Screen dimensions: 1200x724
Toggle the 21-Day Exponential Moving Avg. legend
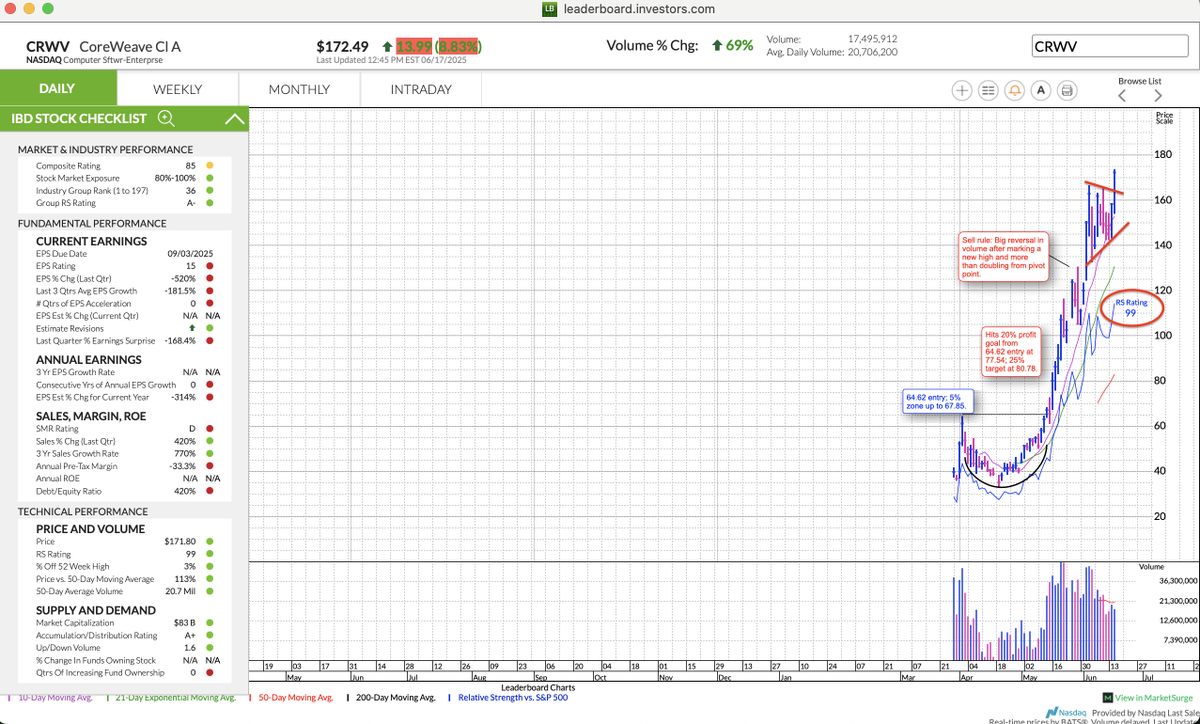[176, 696]
